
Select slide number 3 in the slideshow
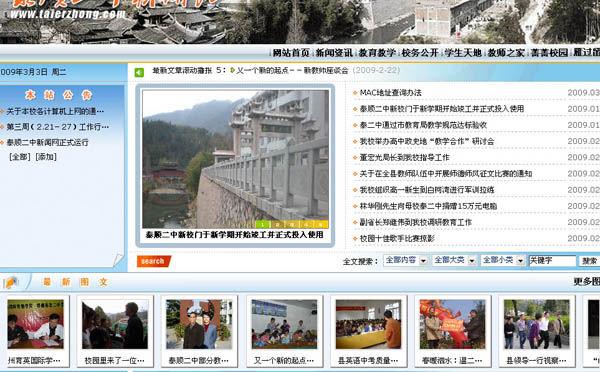pos(292,224)
